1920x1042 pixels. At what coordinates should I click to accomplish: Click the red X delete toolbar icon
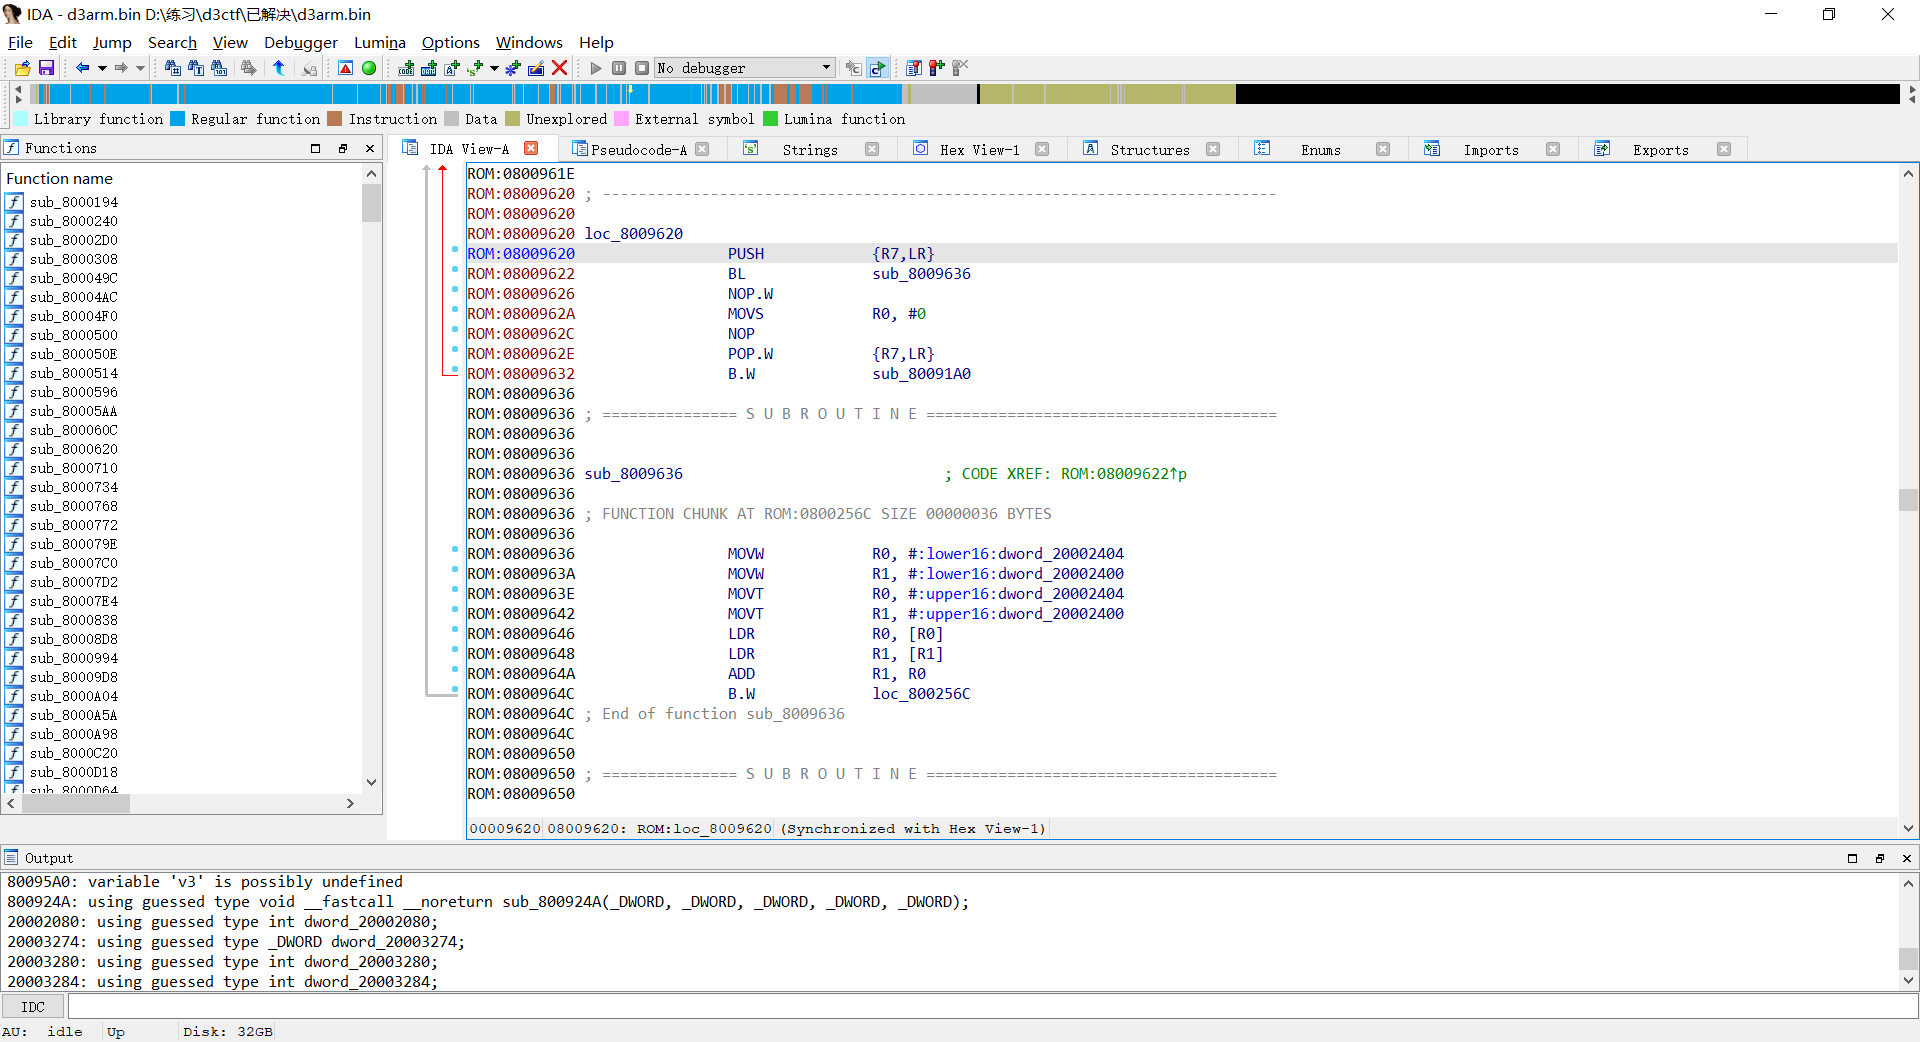[560, 68]
